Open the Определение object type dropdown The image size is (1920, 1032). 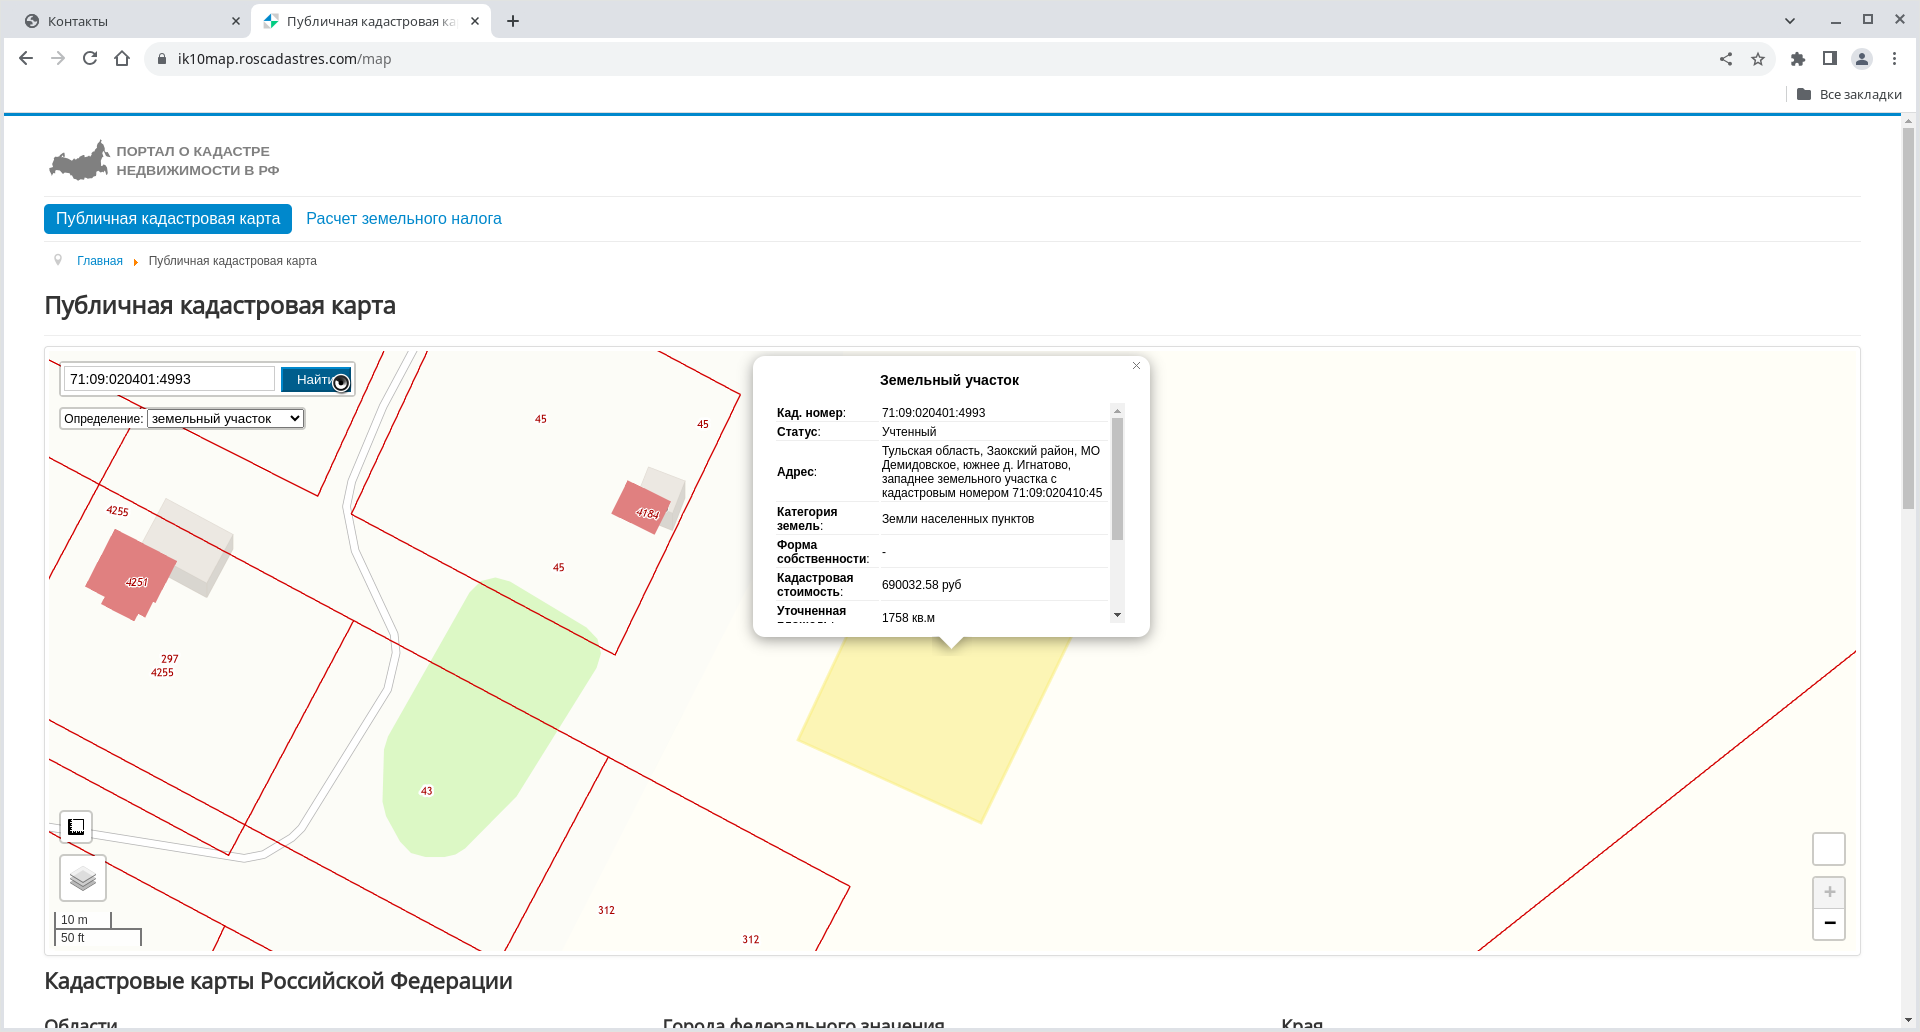[225, 419]
